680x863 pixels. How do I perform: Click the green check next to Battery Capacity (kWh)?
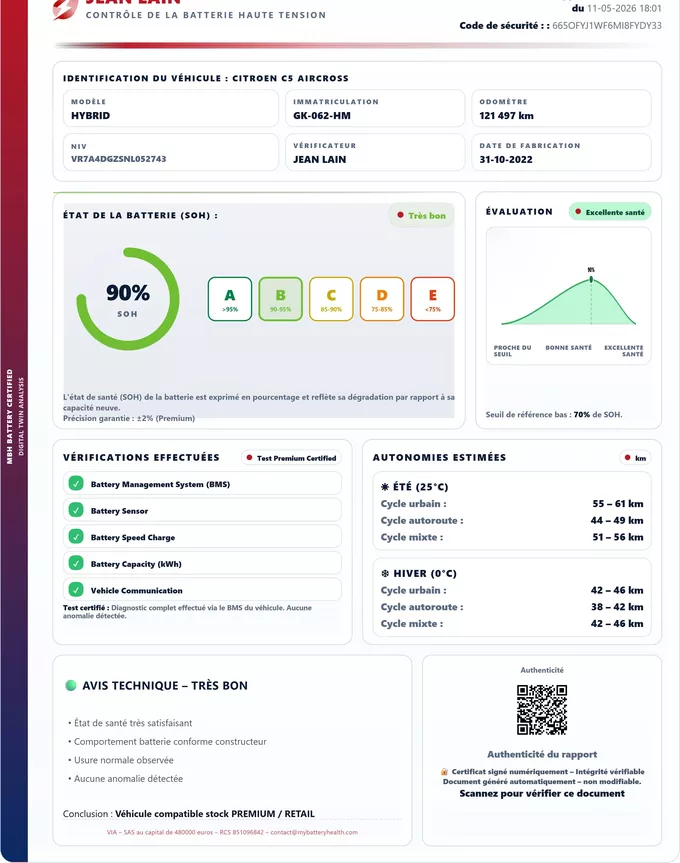[x=76, y=563]
